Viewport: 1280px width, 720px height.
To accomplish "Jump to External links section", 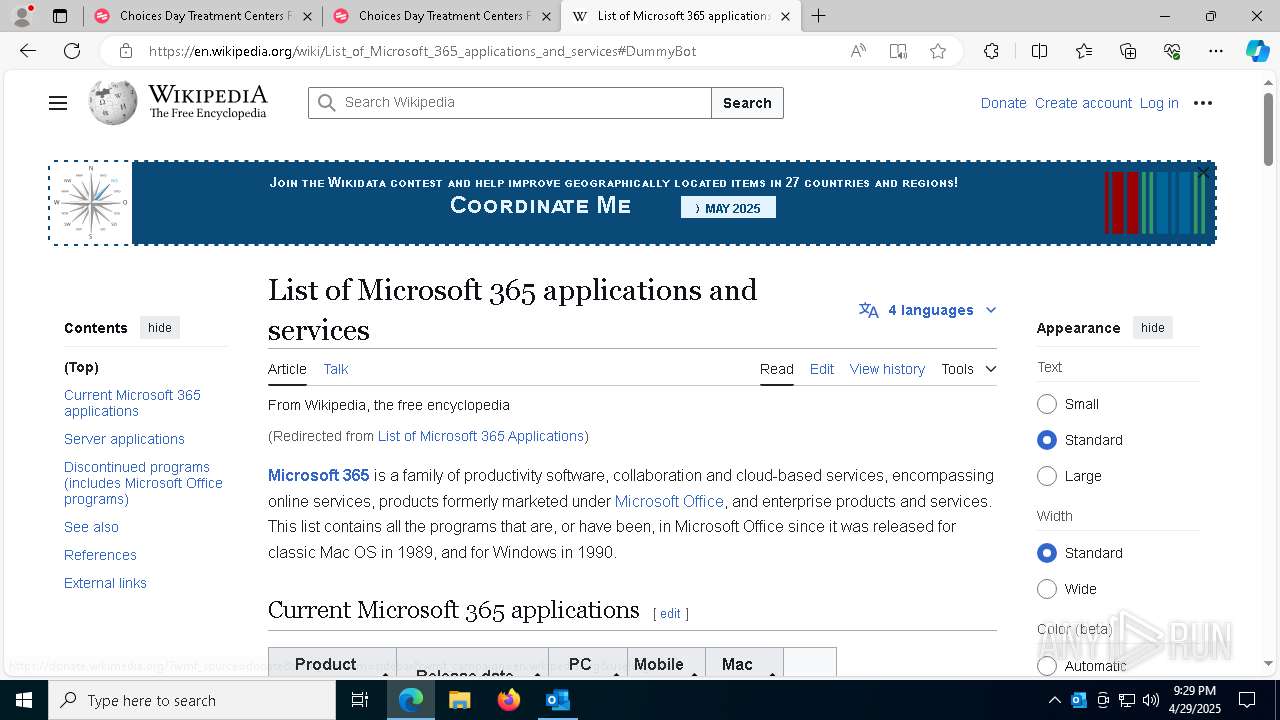I will click(105, 583).
